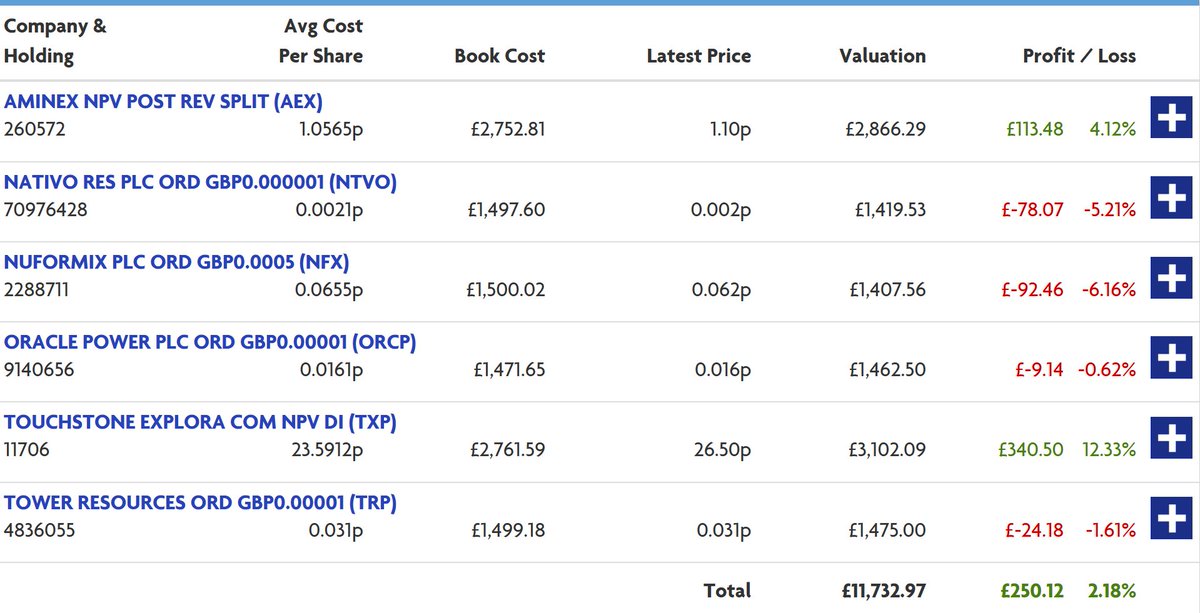This screenshot has width=1200, height=613.
Task: Select Touchstone profit £340.50
Action: click(1033, 449)
